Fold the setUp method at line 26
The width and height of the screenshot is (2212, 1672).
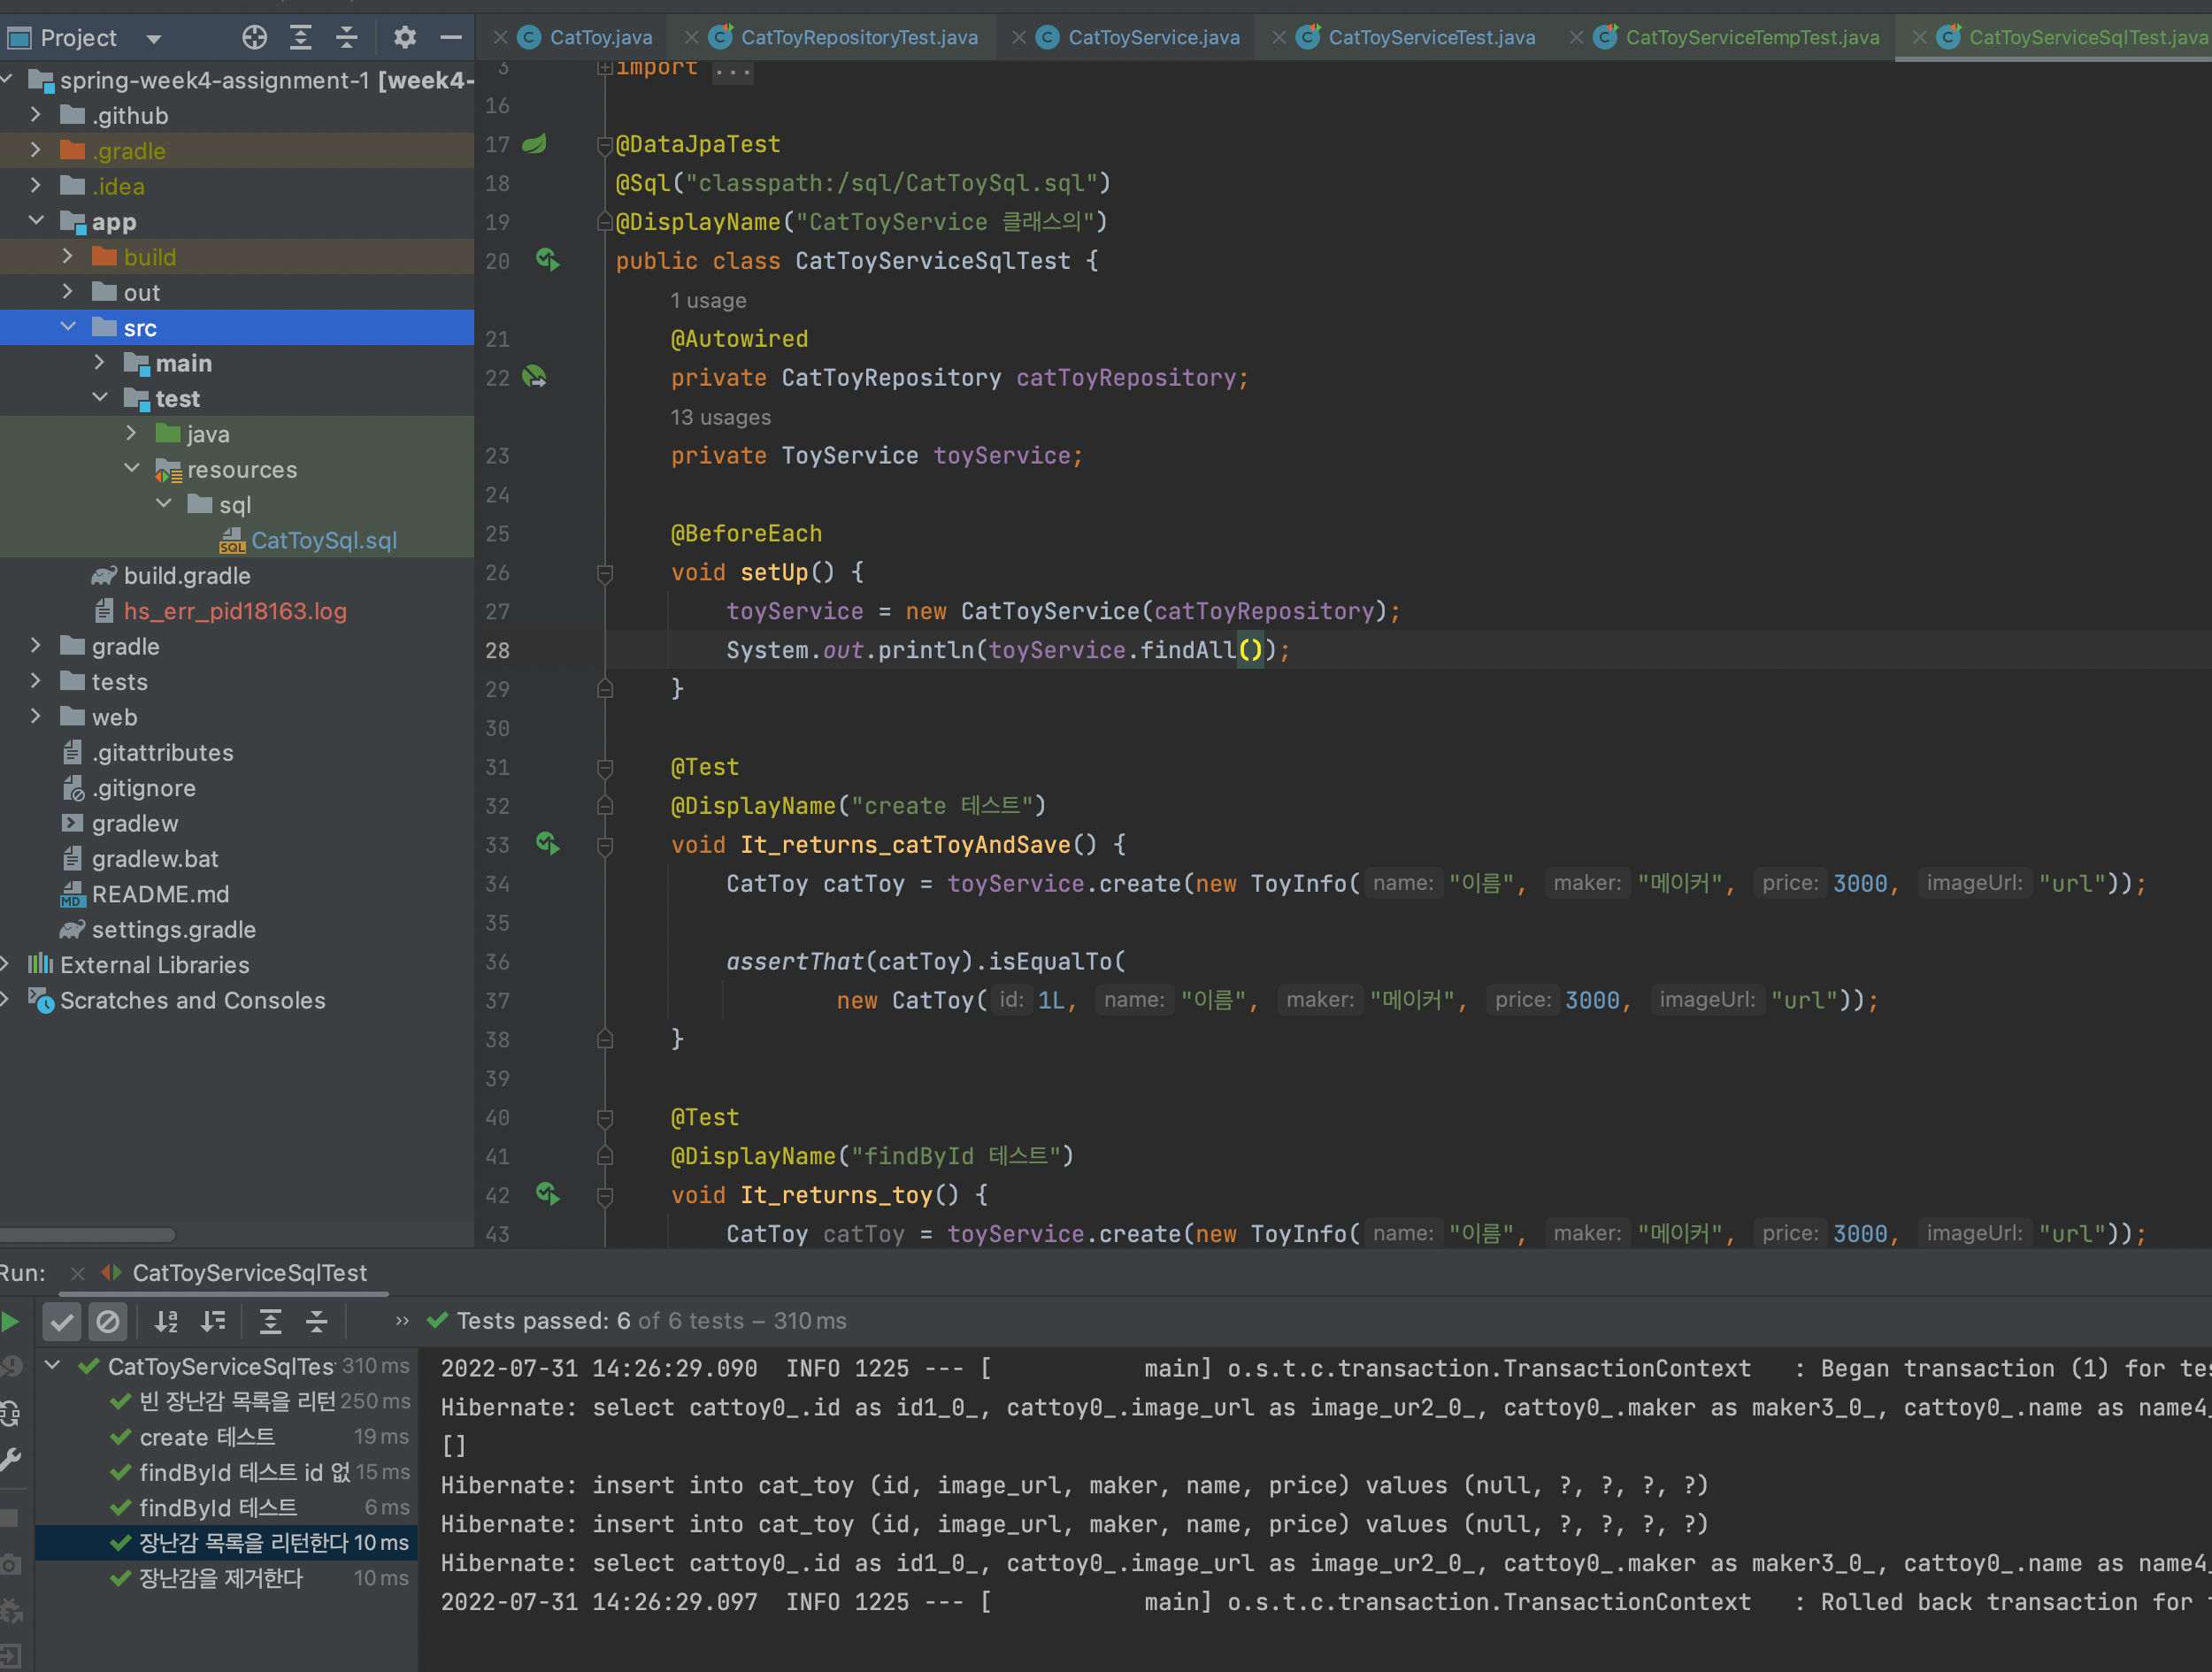(x=605, y=573)
